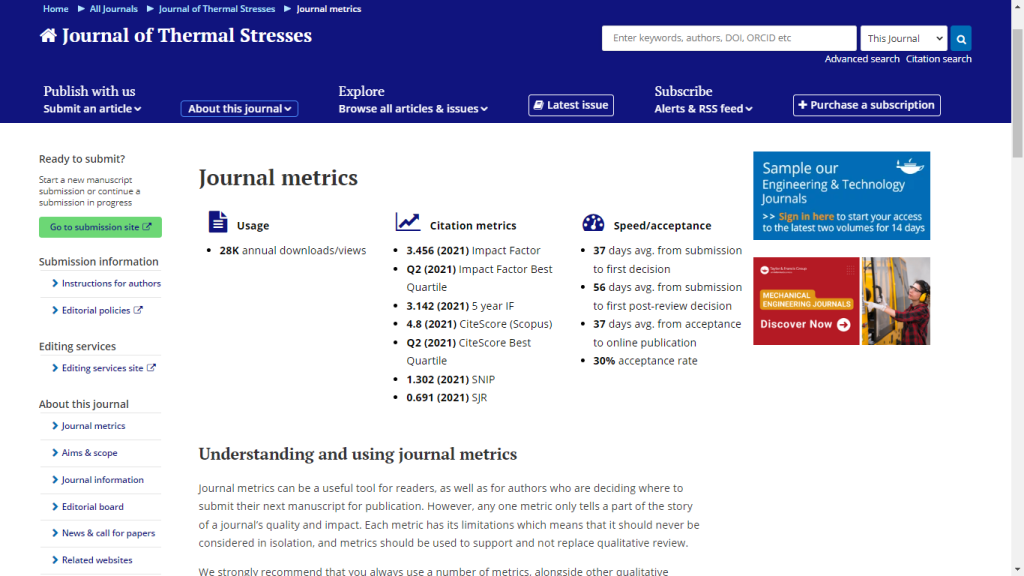The width and height of the screenshot is (1024, 576).
Task: Click the '28K annual downloads/views' text
Action: 293,250
